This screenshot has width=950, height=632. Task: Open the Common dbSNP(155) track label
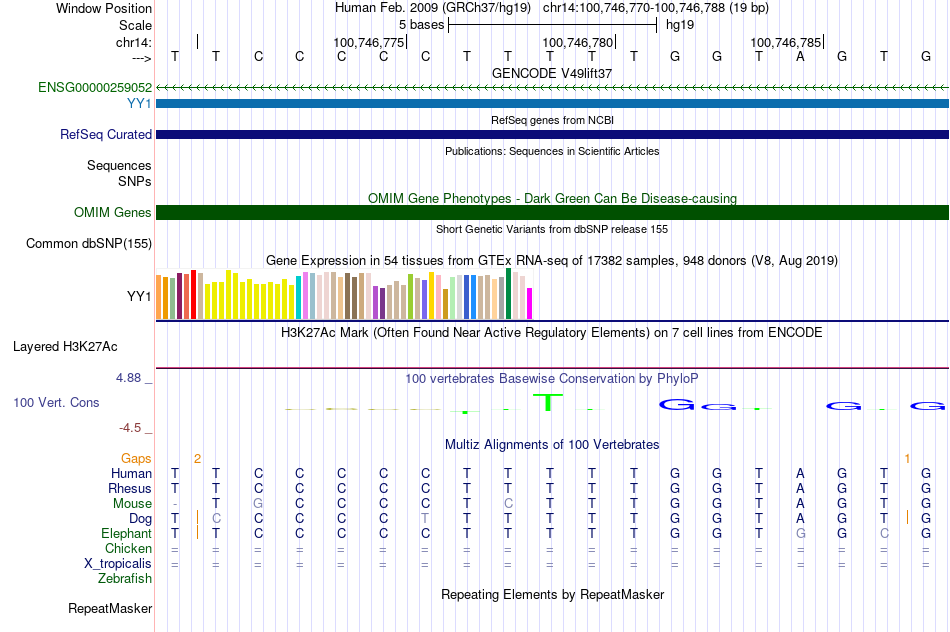[89, 244]
